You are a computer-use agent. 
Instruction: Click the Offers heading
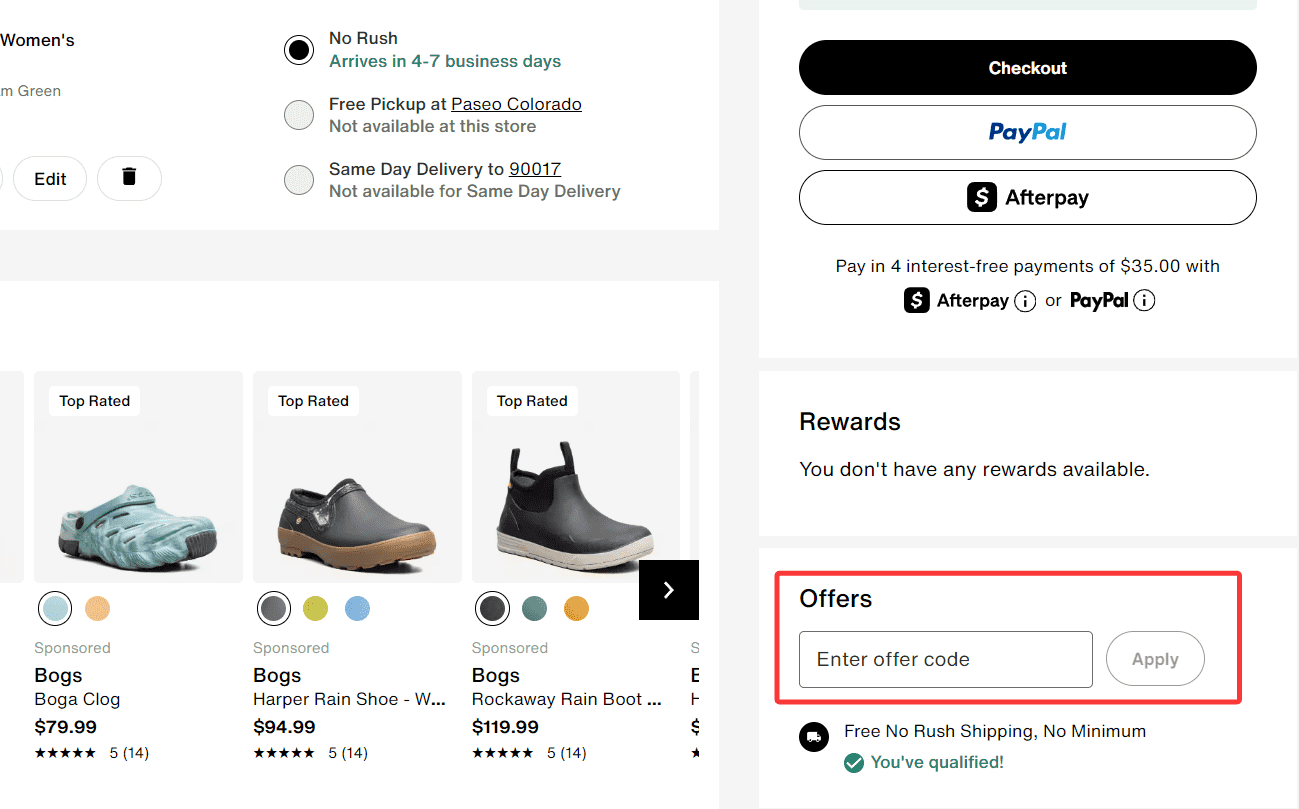[836, 599]
